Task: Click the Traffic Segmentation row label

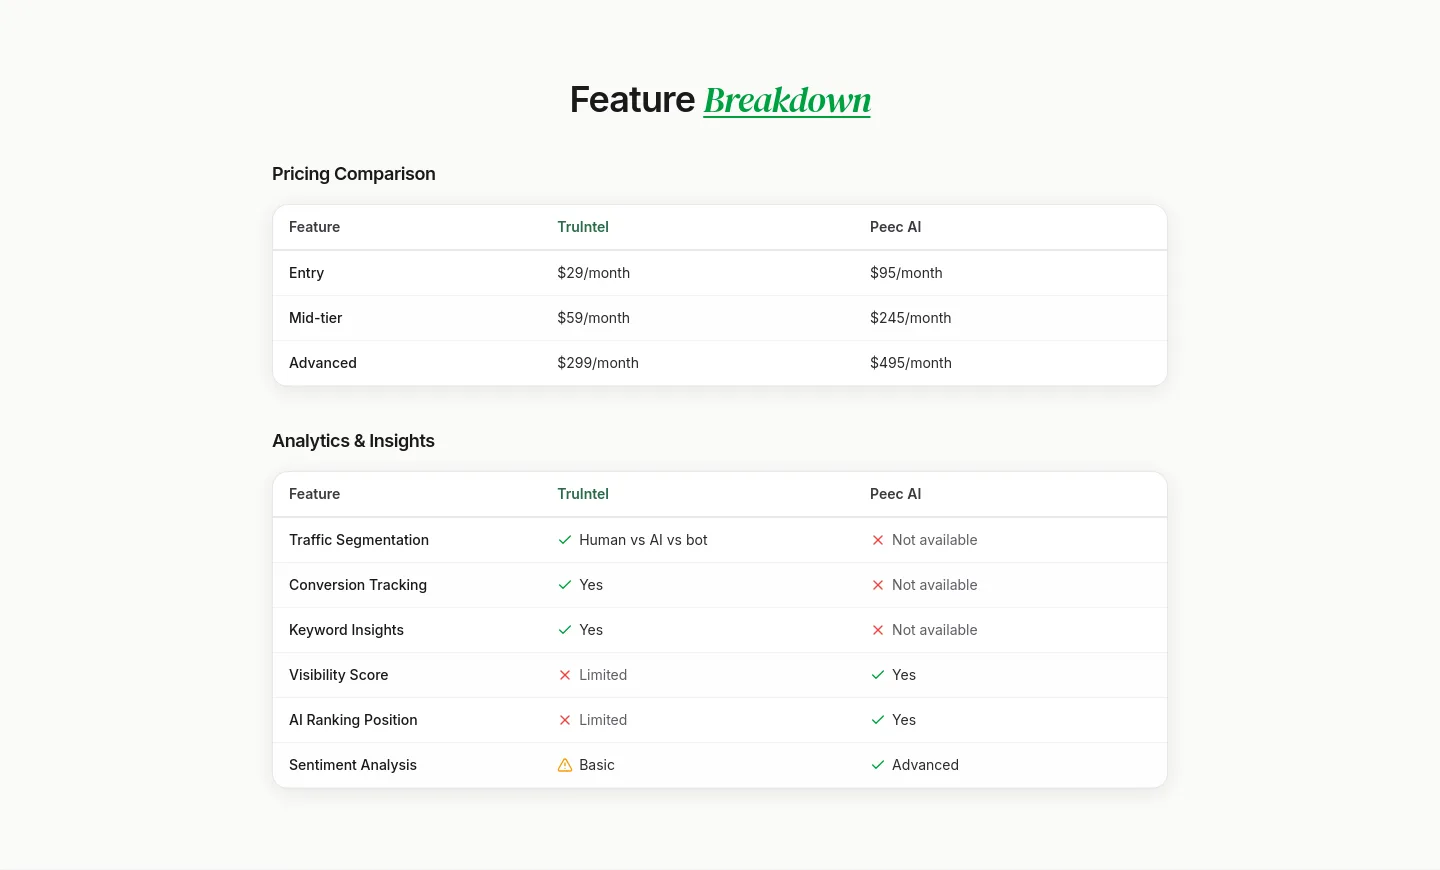Action: 359,540
